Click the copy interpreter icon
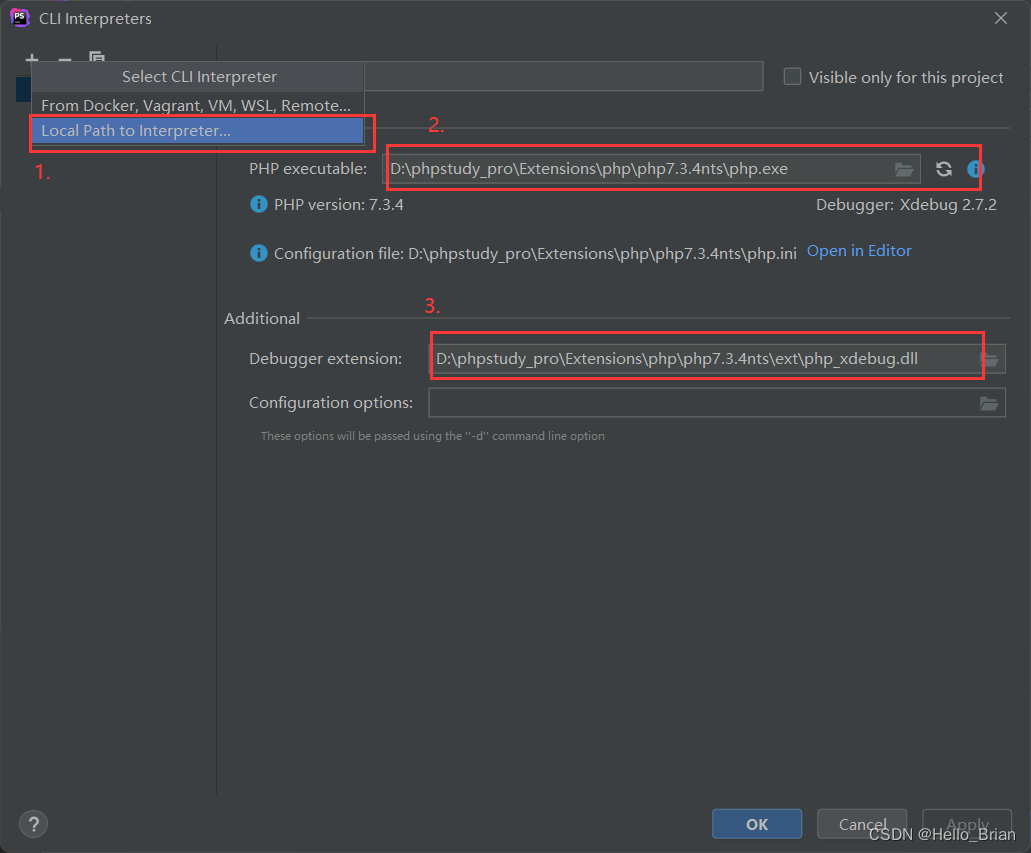1031x853 pixels. (x=97, y=57)
